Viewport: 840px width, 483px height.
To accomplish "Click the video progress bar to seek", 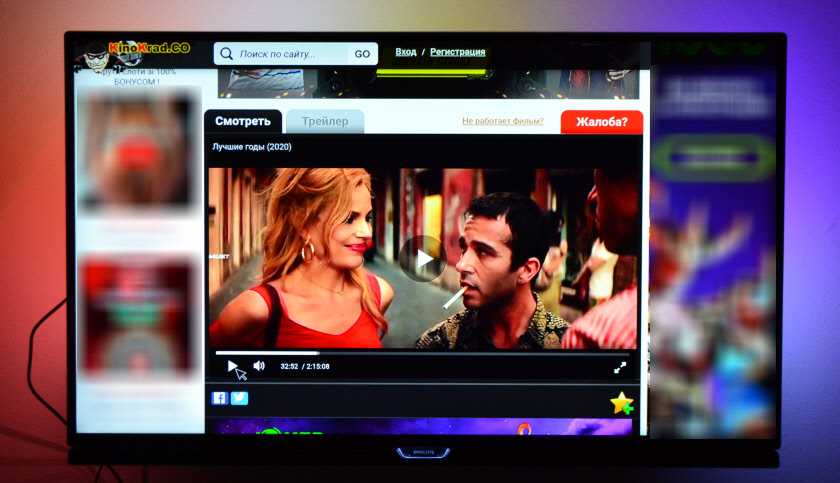I will (420, 353).
